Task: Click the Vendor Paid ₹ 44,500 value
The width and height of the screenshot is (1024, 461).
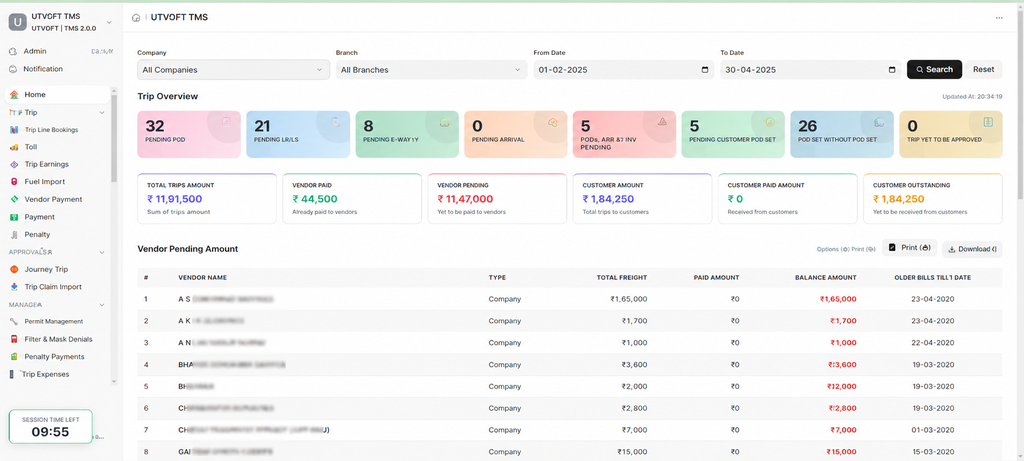Action: [315, 199]
